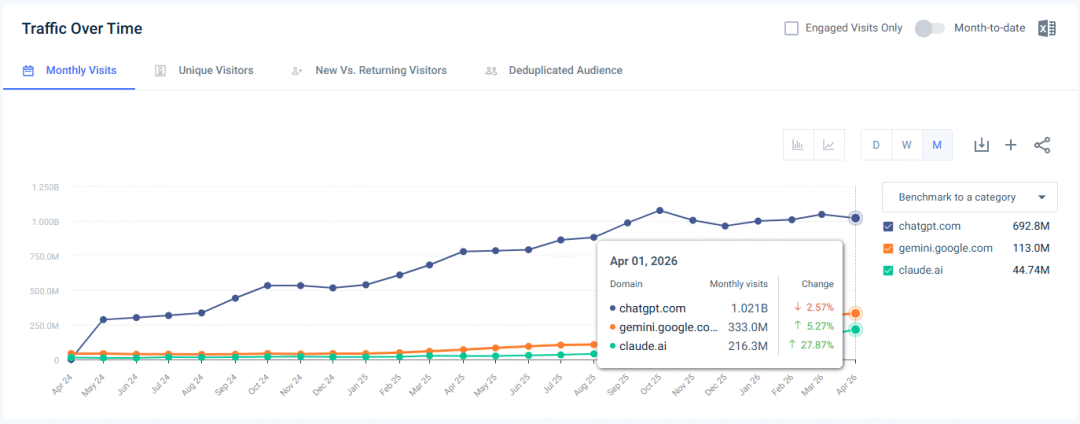The image size is (1080, 424).
Task: Click the Traffic Over Time heading
Action: pos(82,29)
